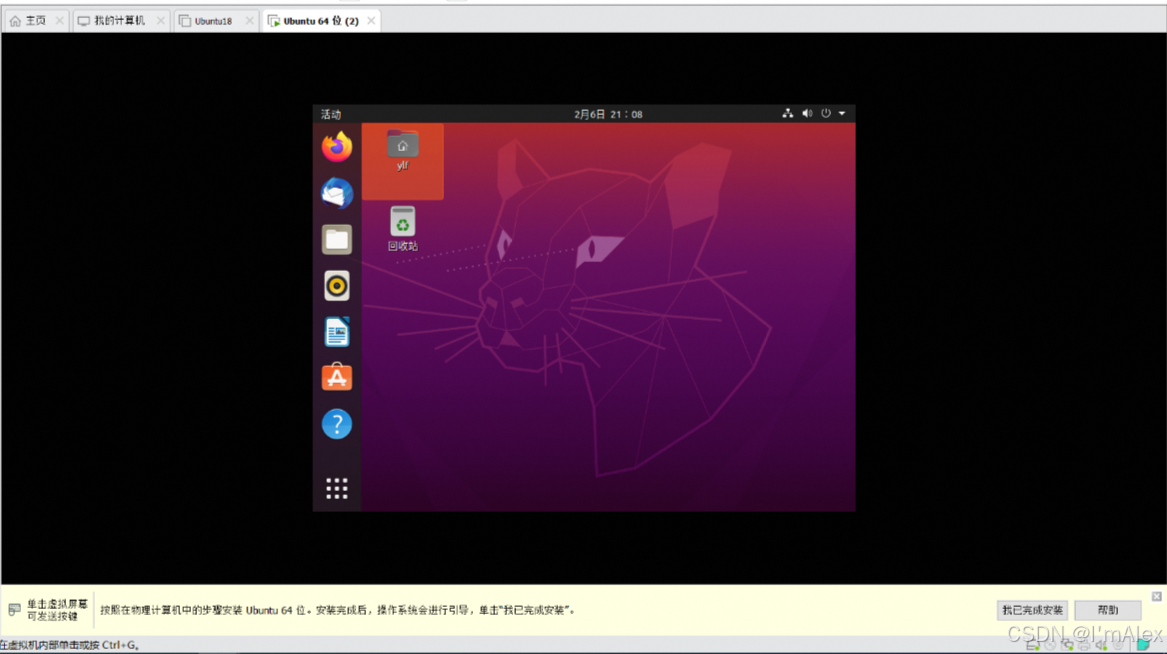Click the teal message log icon
1167x654 pixels.
click(x=1143, y=644)
